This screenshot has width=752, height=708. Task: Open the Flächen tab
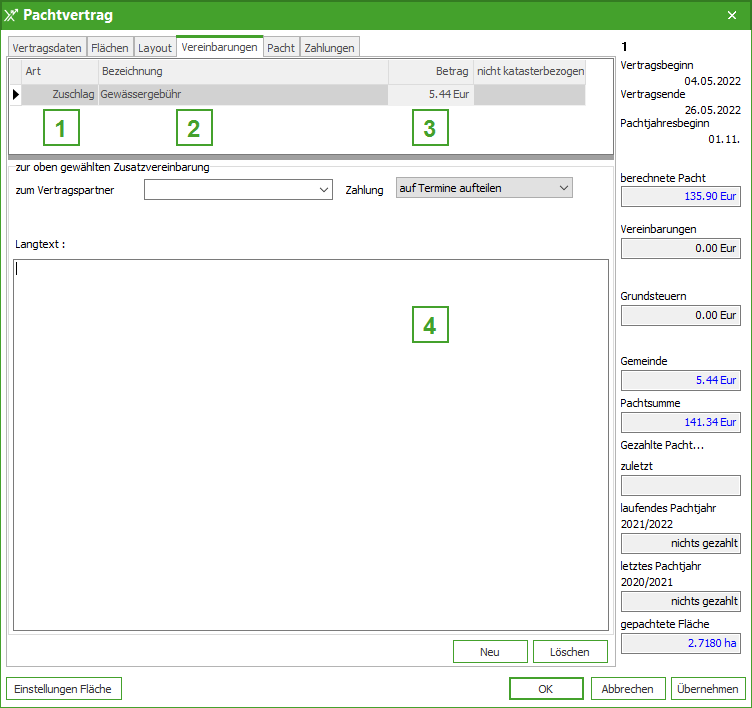110,48
